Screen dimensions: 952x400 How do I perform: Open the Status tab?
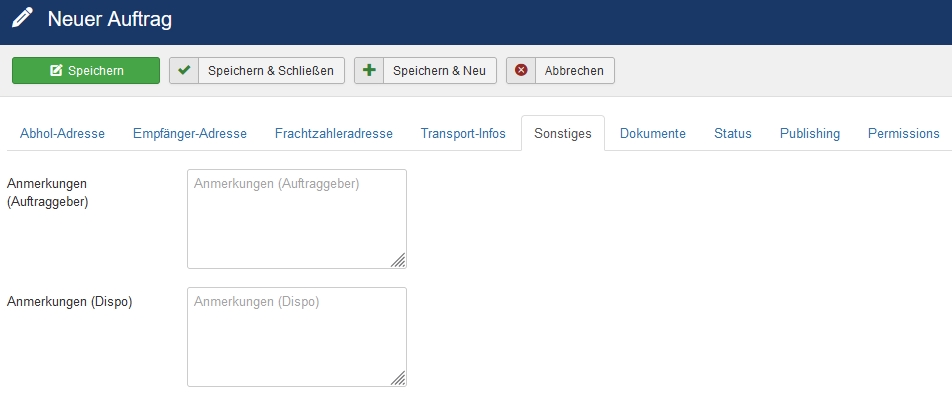733,134
